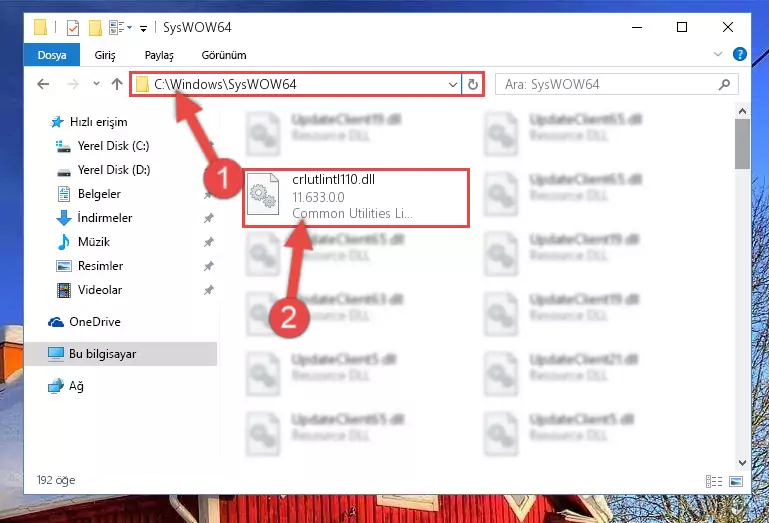The width and height of the screenshot is (769, 523).
Task: Go forward with the right arrow
Action: 73,84
